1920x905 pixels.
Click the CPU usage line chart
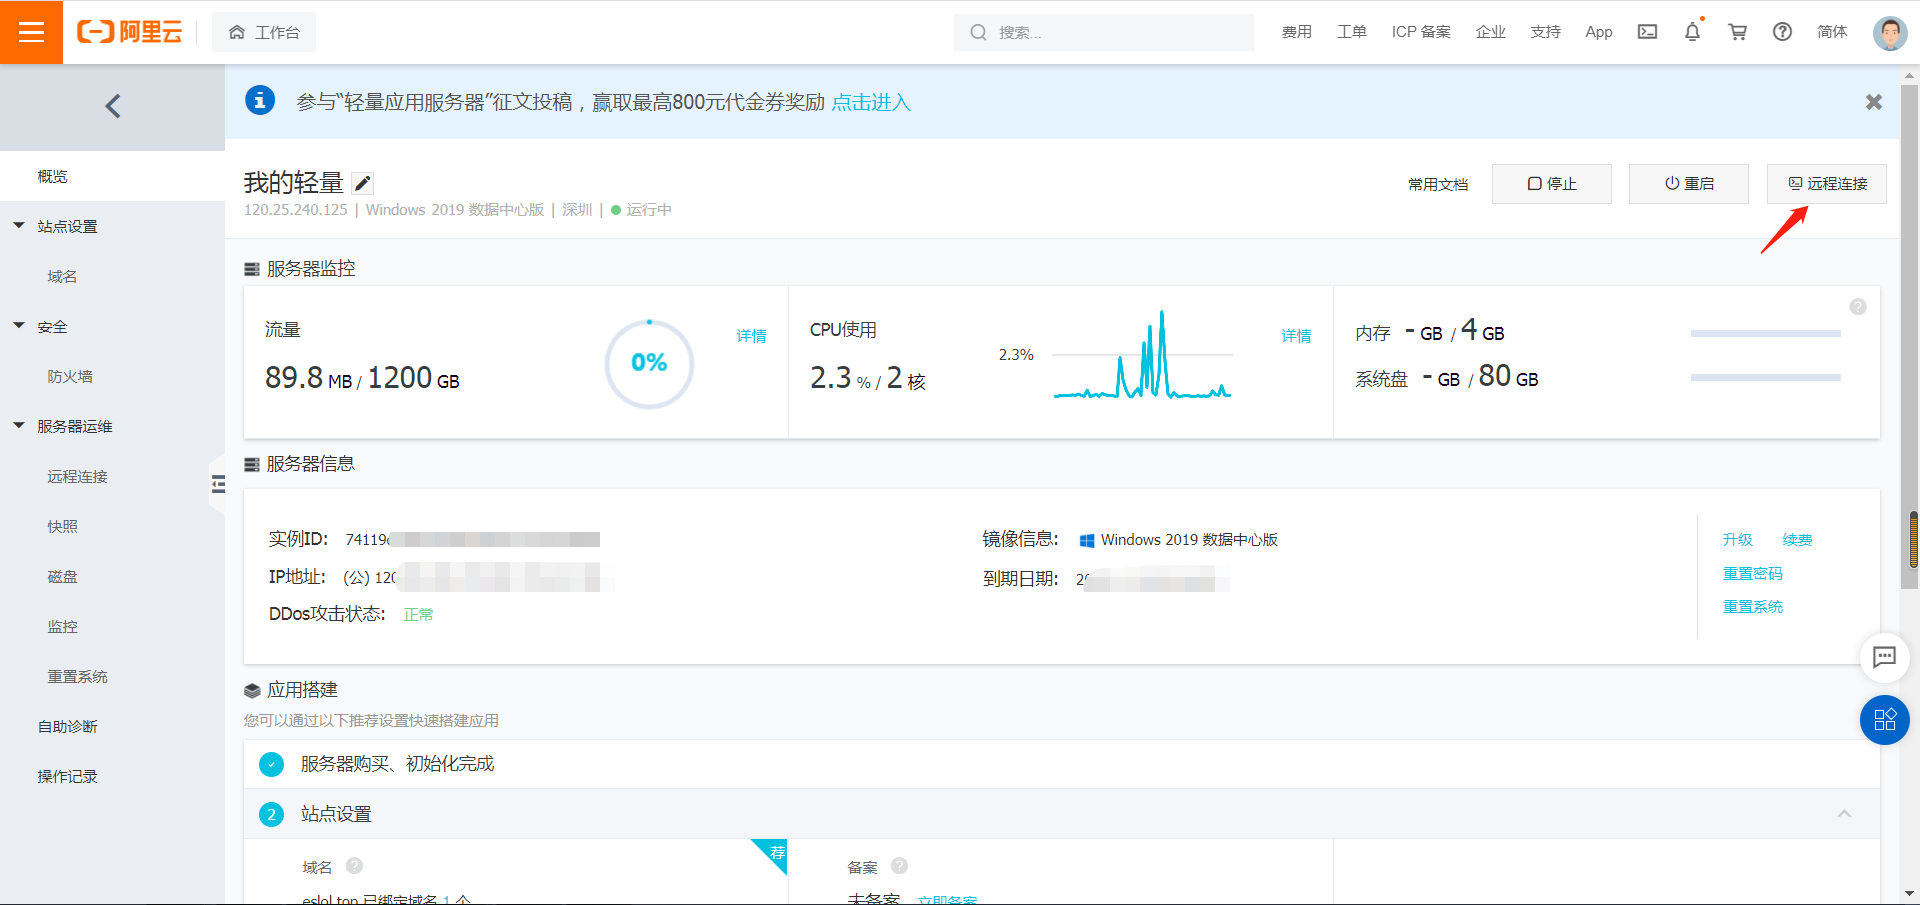1142,355
